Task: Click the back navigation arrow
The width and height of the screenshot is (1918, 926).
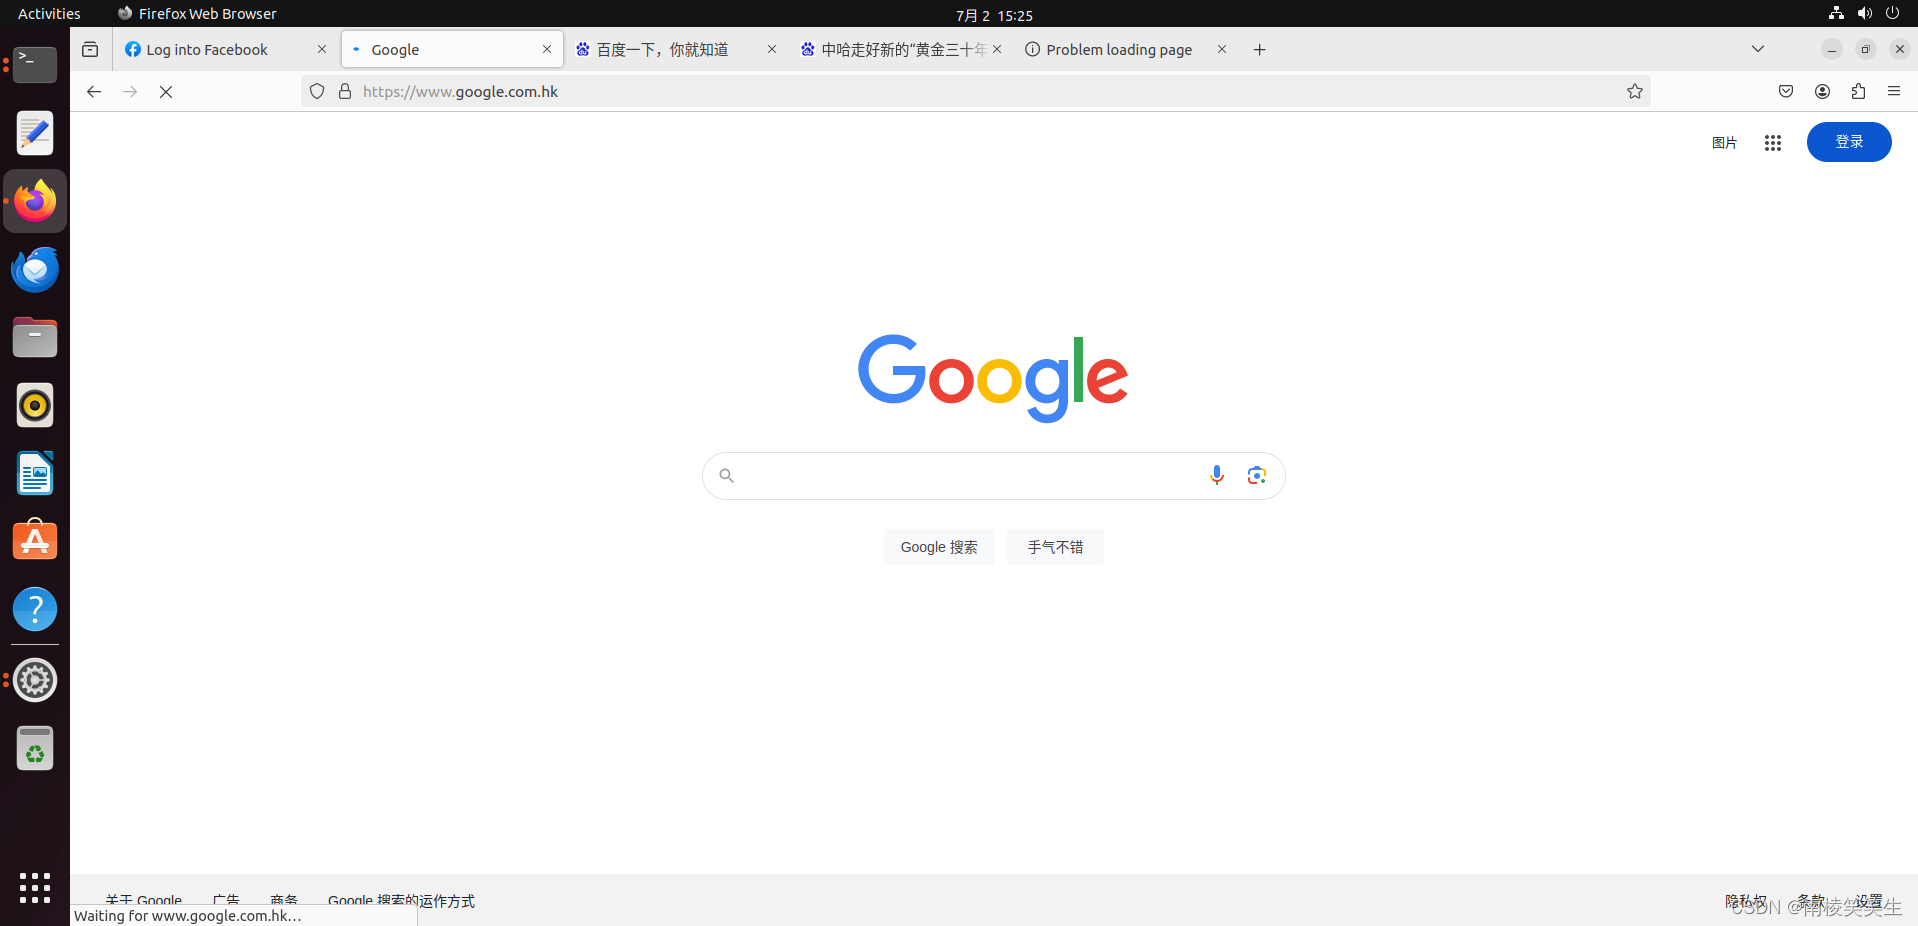Action: point(94,91)
